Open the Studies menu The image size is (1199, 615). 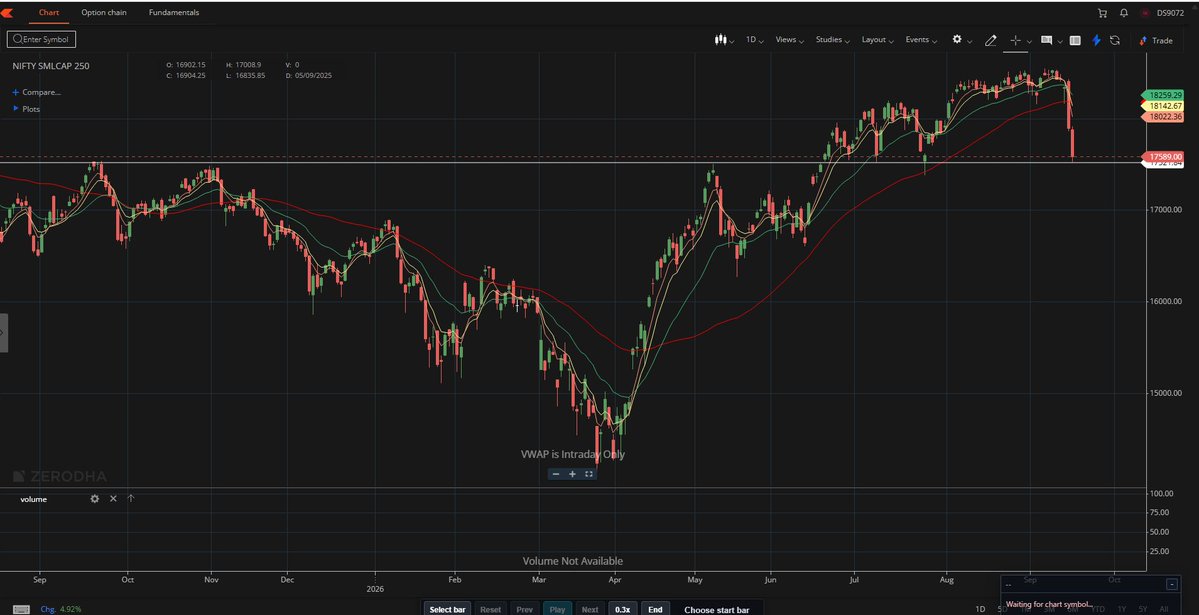pos(833,40)
